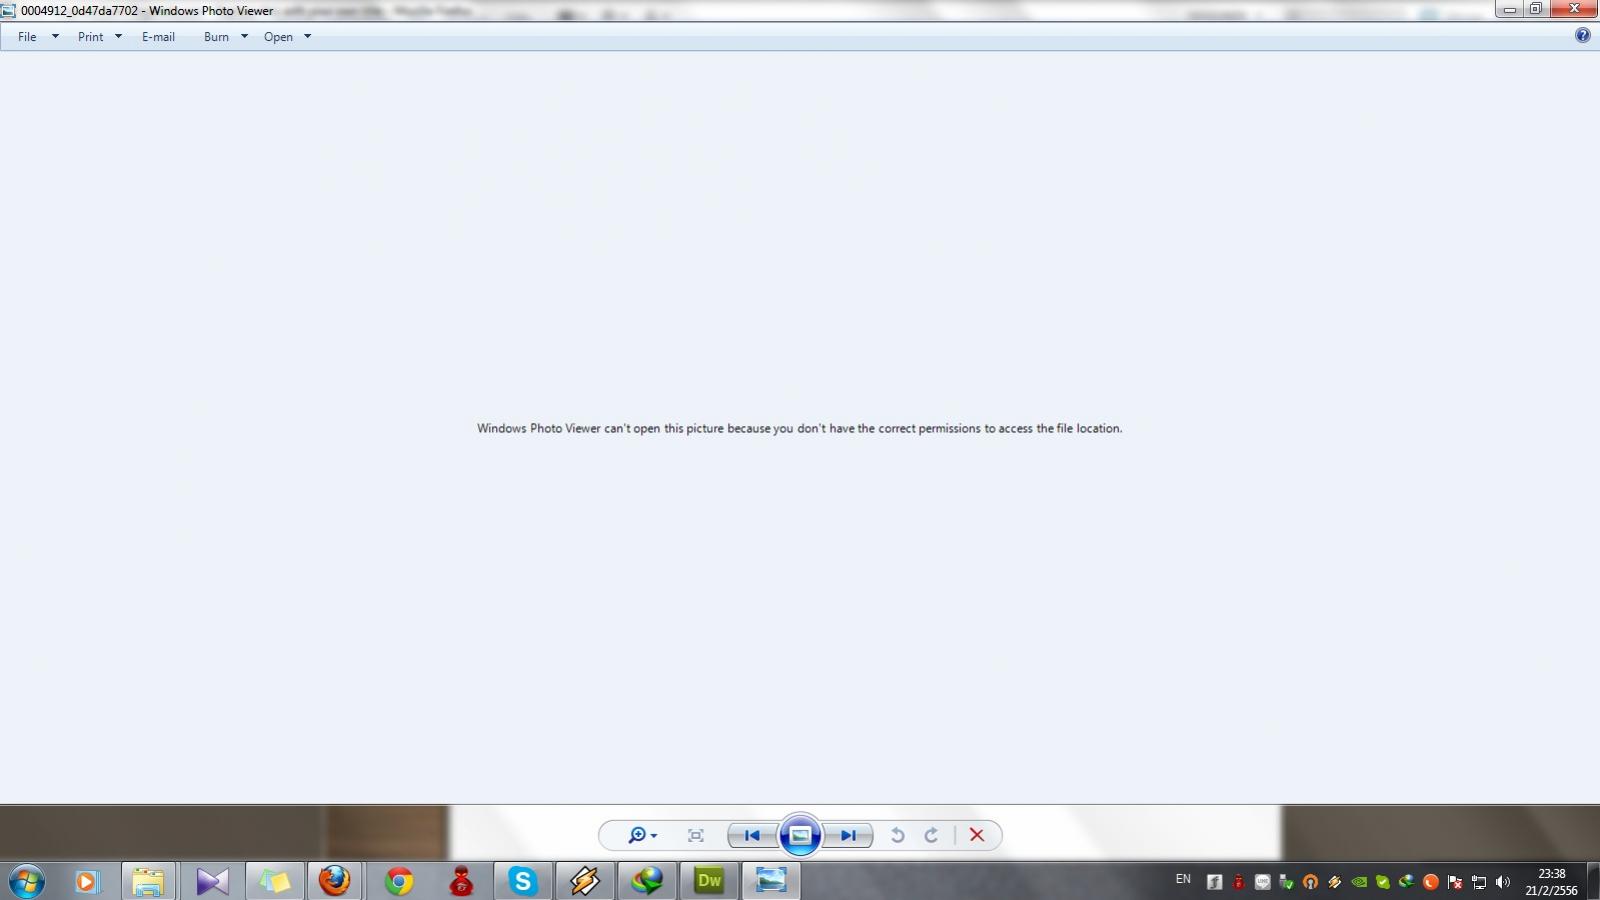This screenshot has height=900, width=1600.
Task: Switch to Skype in taskbar
Action: (x=522, y=881)
